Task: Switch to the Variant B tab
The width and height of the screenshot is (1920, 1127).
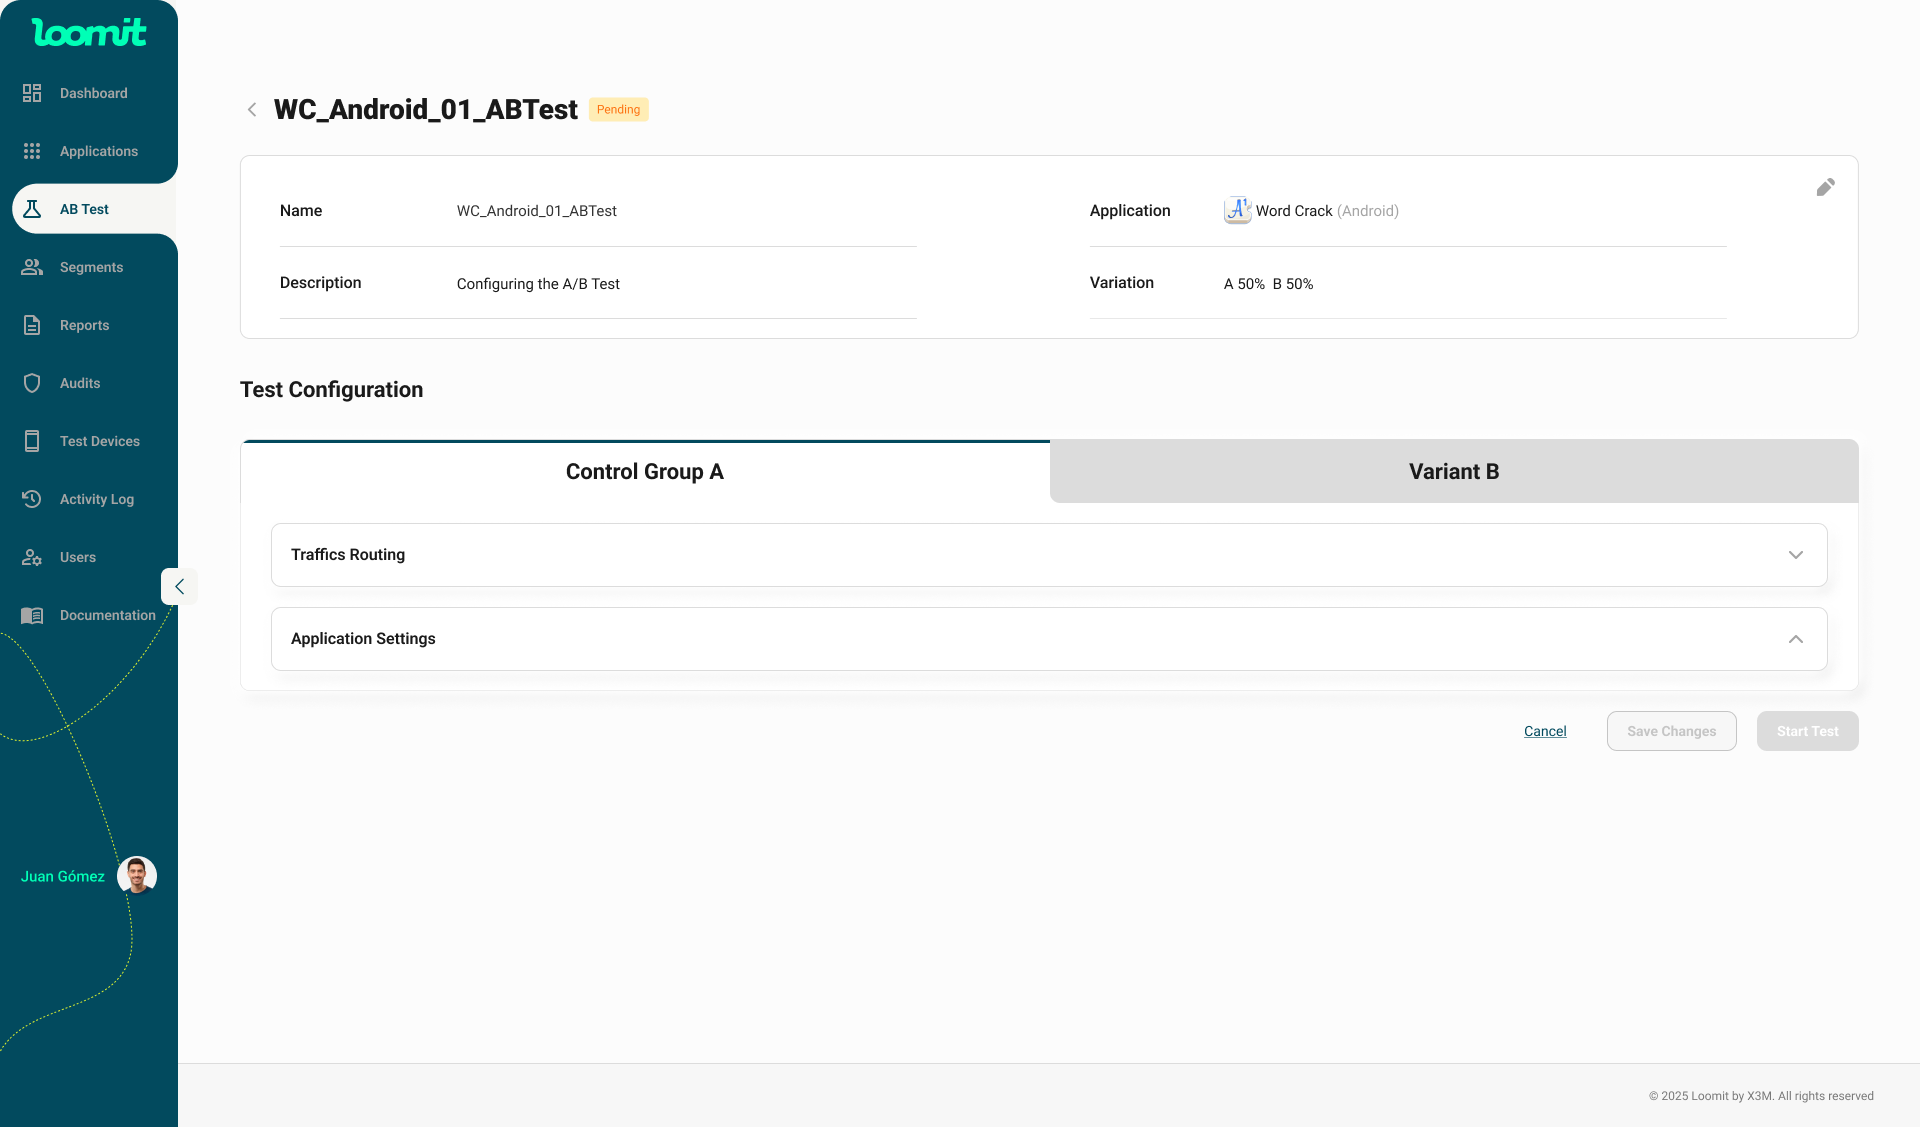Action: (x=1454, y=472)
